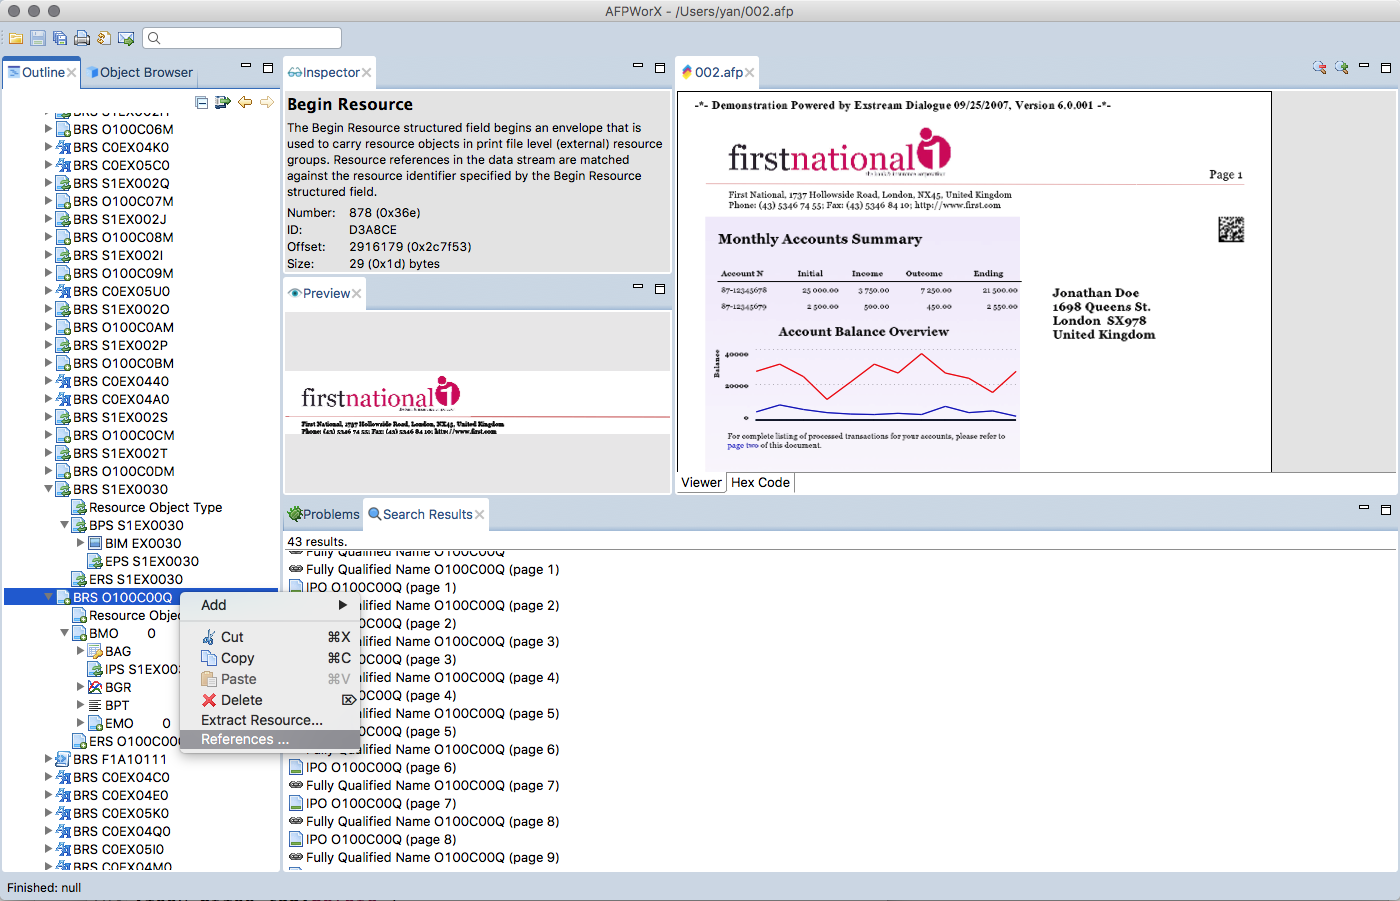1400x901 pixels.
Task: Click the save all toolbar icon
Action: coord(60,38)
